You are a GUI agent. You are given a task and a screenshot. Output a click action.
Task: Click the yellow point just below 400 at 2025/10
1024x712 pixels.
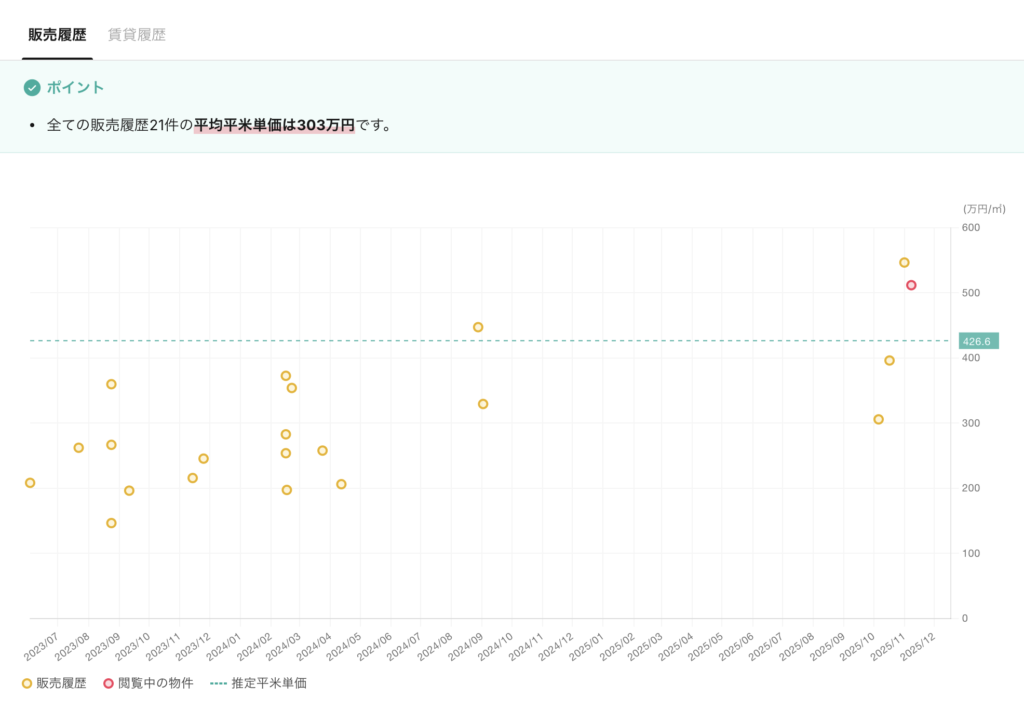click(x=889, y=360)
